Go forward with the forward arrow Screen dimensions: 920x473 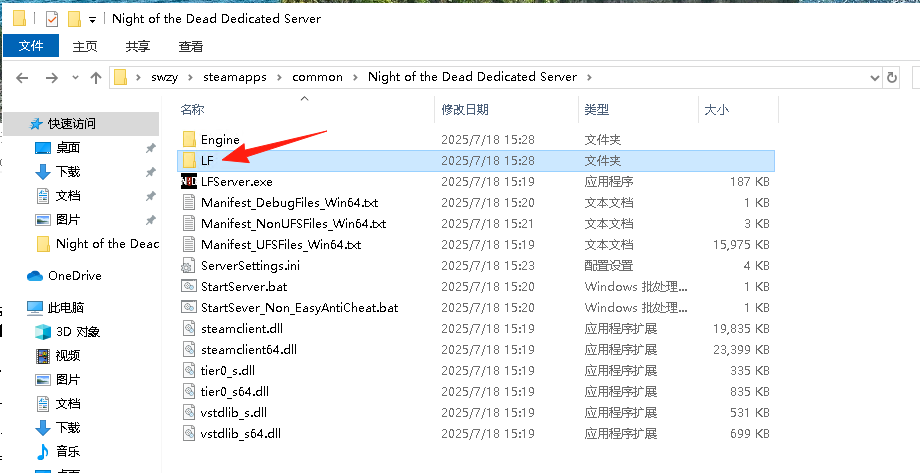[52, 77]
